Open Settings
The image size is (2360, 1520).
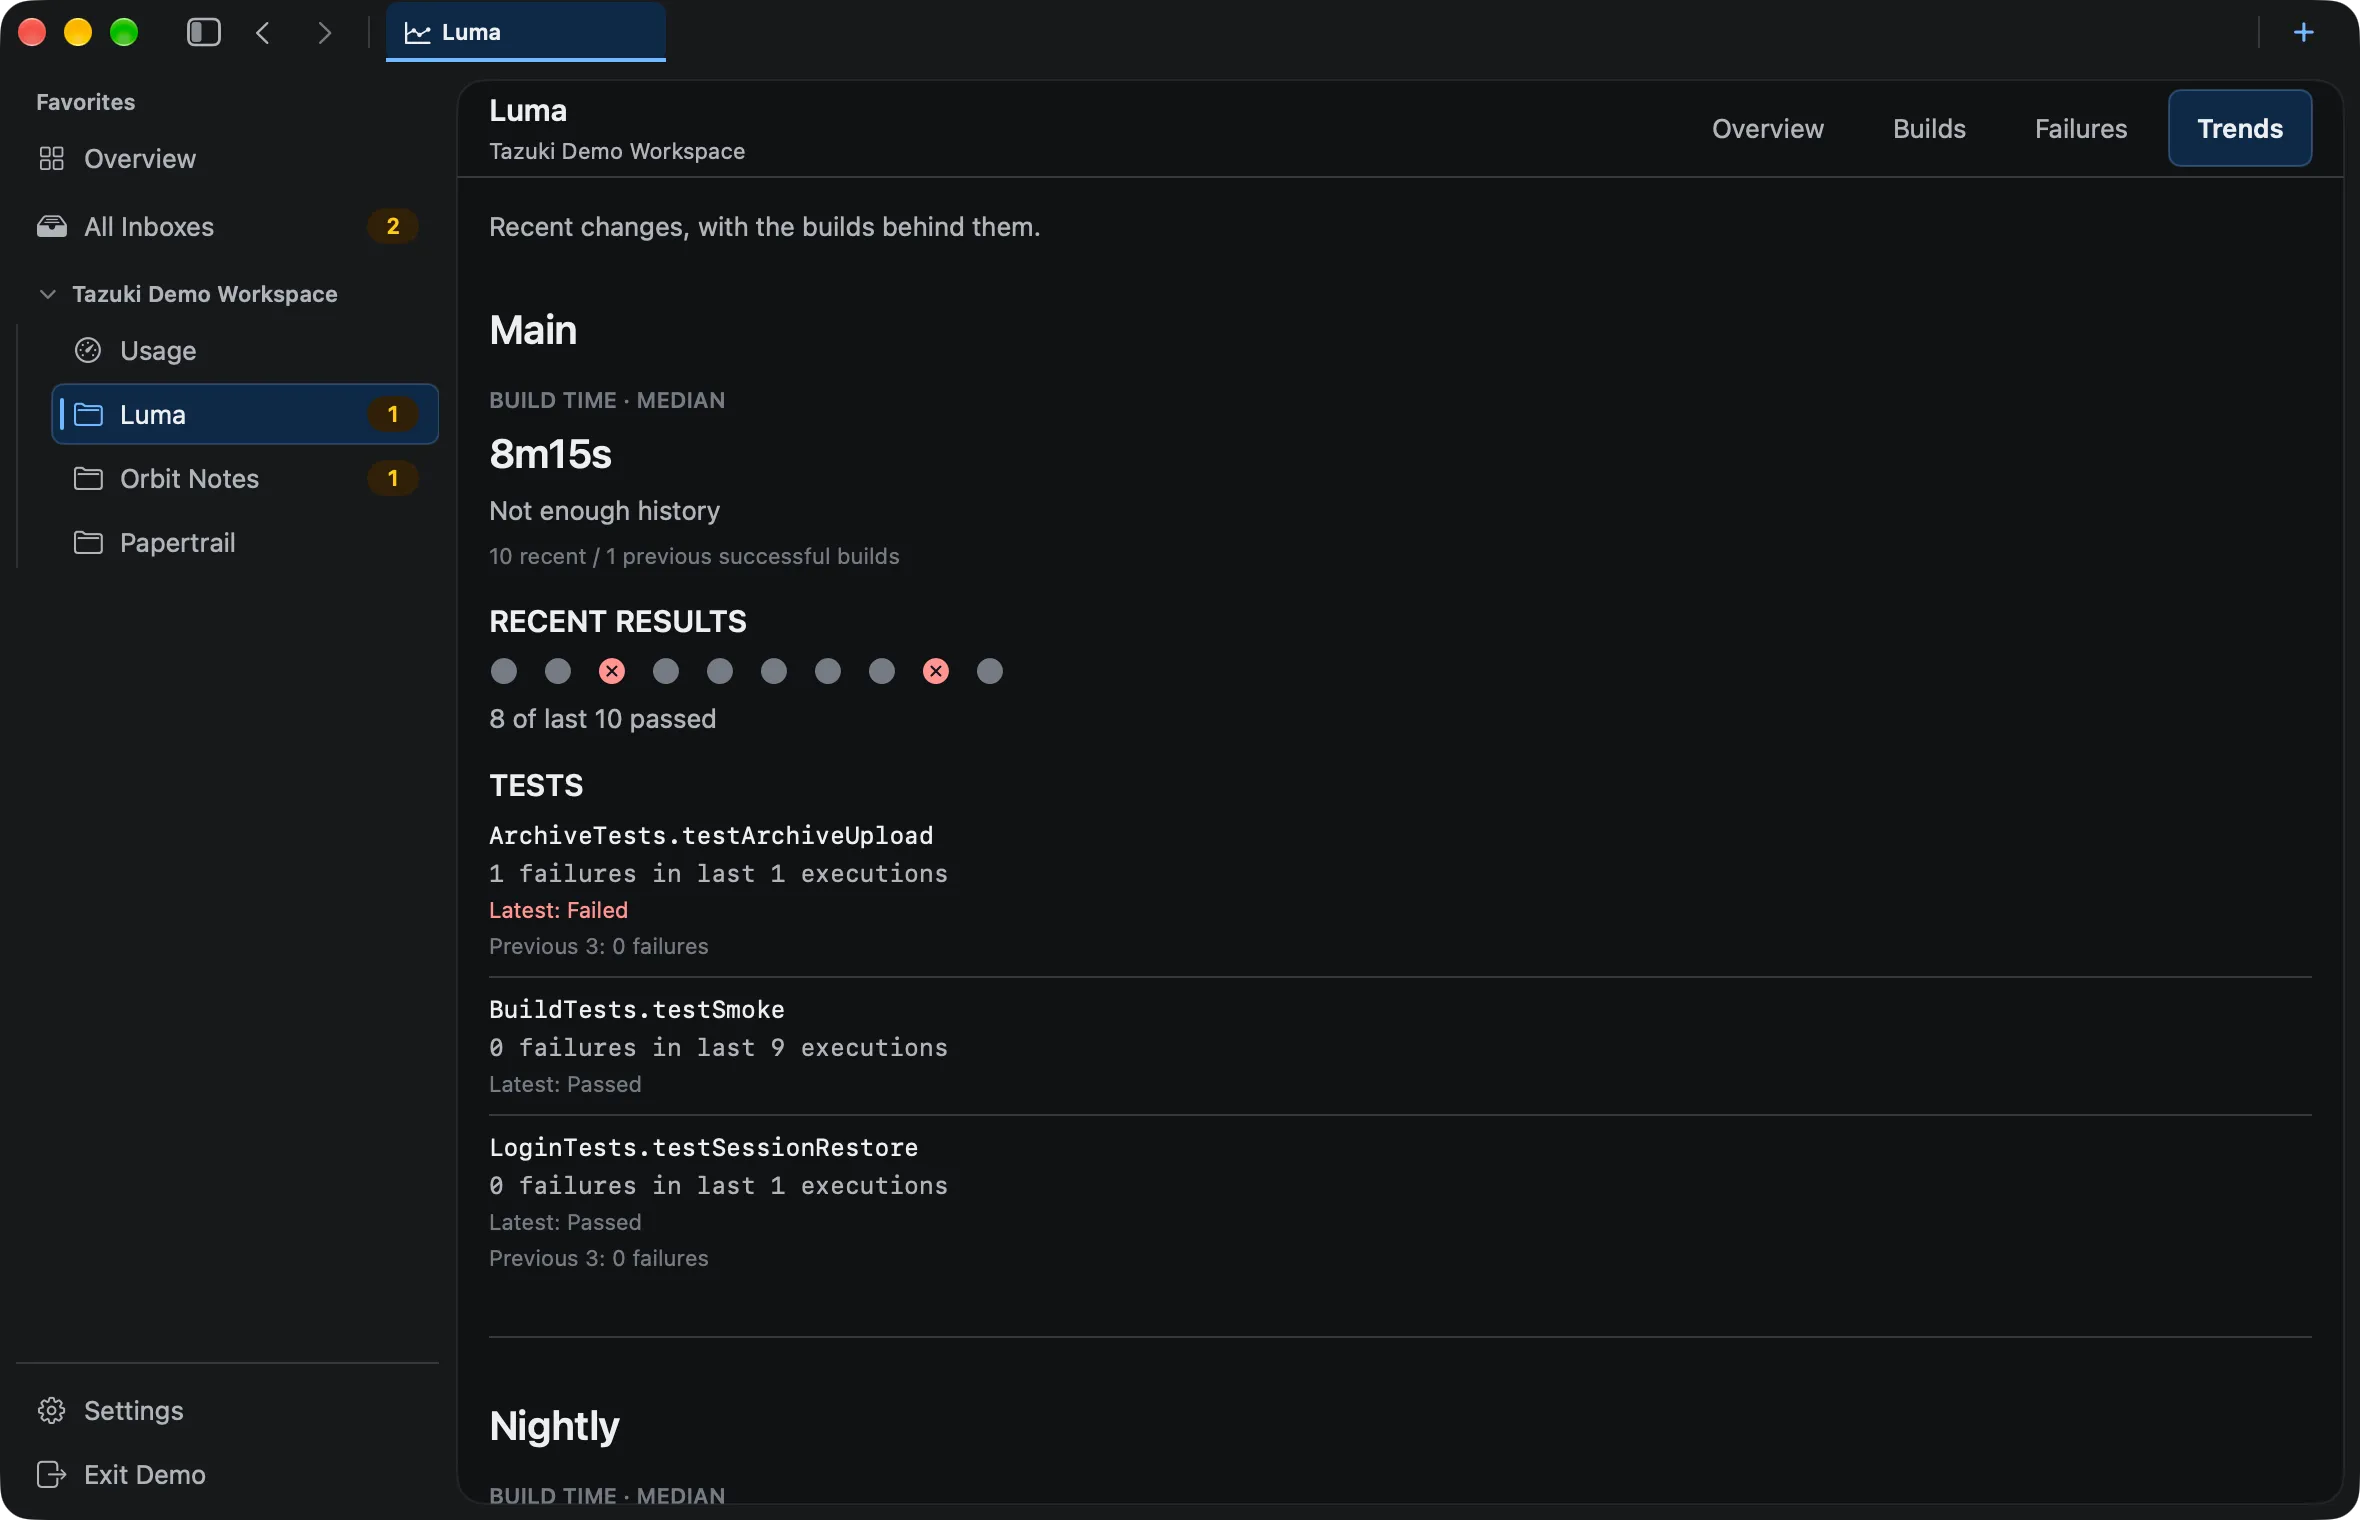click(x=228, y=1411)
